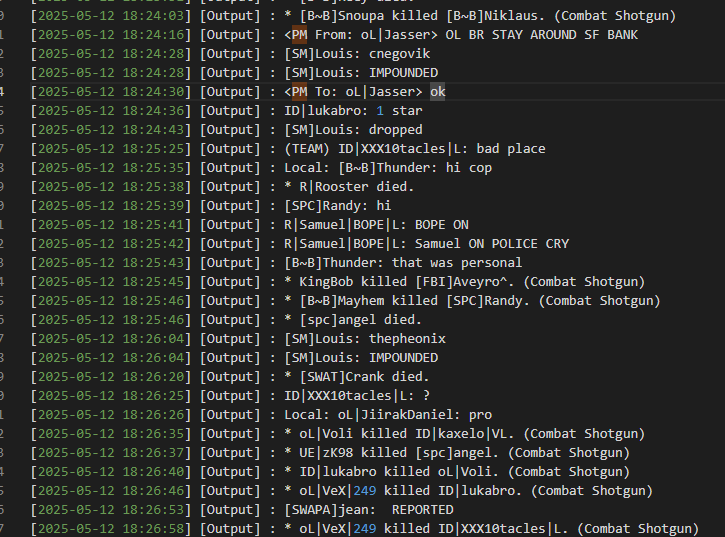This screenshot has height=537, width=725.
Task: Click the '(TEAM) ID|XXX10tacles|L: bad place' line
Action: tap(288, 148)
